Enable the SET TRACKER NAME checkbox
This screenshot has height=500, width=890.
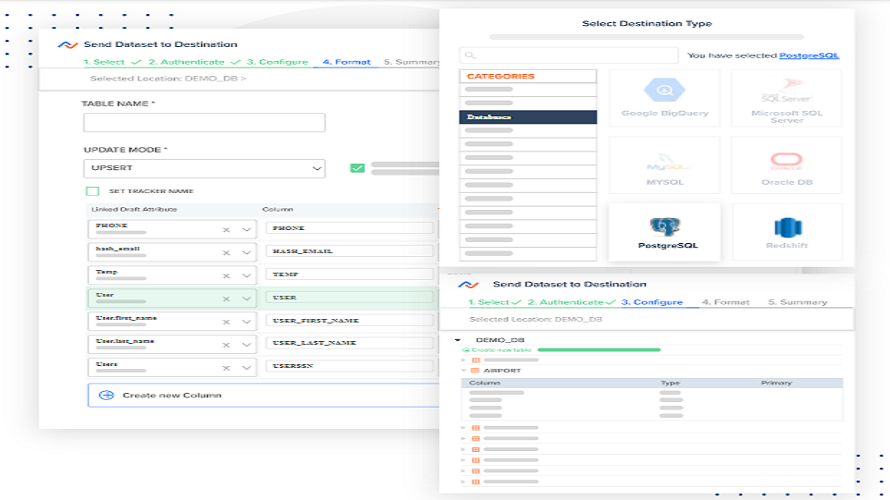pos(93,191)
